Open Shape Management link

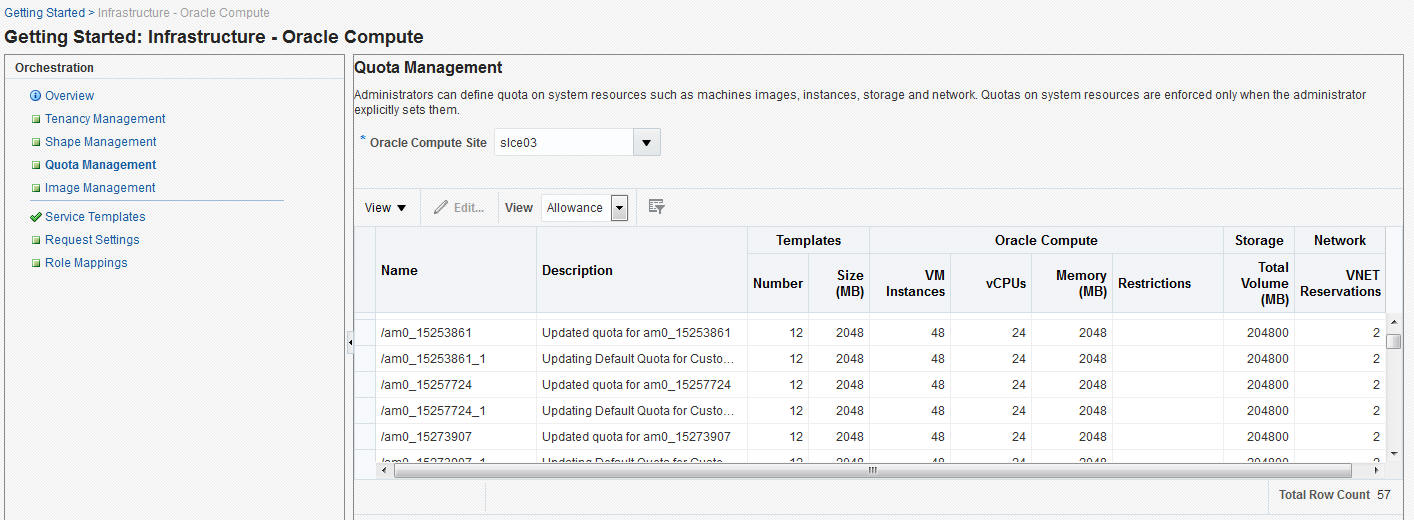[x=101, y=142]
